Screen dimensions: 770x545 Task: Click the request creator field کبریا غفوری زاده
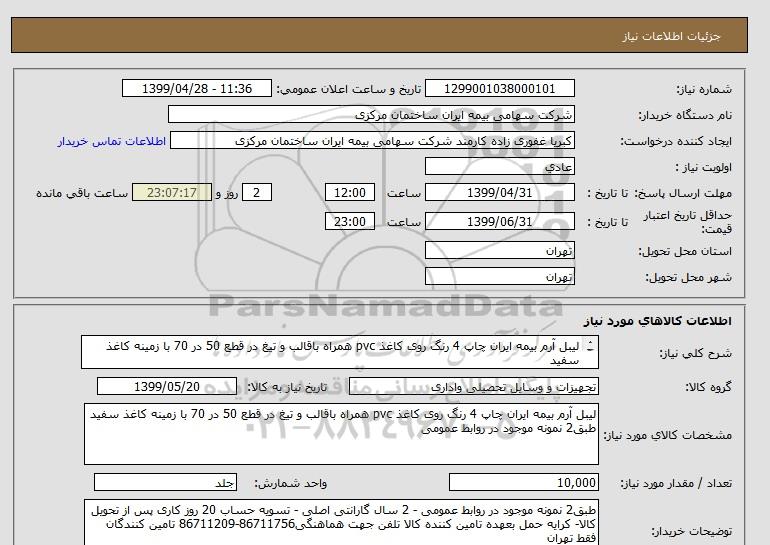click(x=372, y=141)
